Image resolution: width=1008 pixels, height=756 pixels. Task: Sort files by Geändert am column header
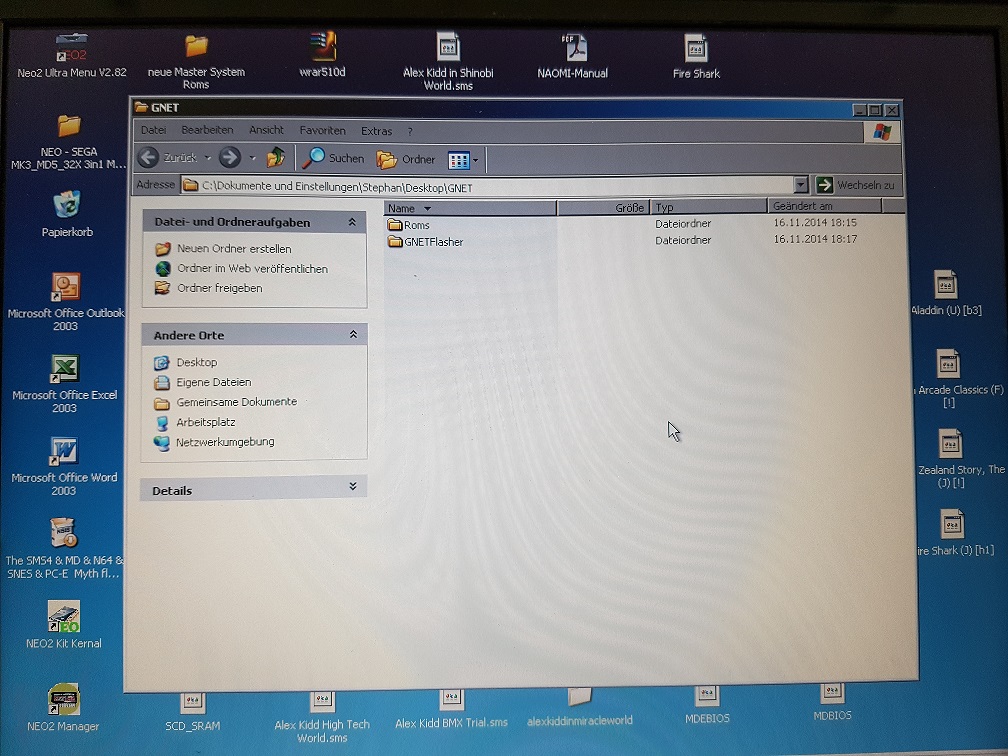825,206
